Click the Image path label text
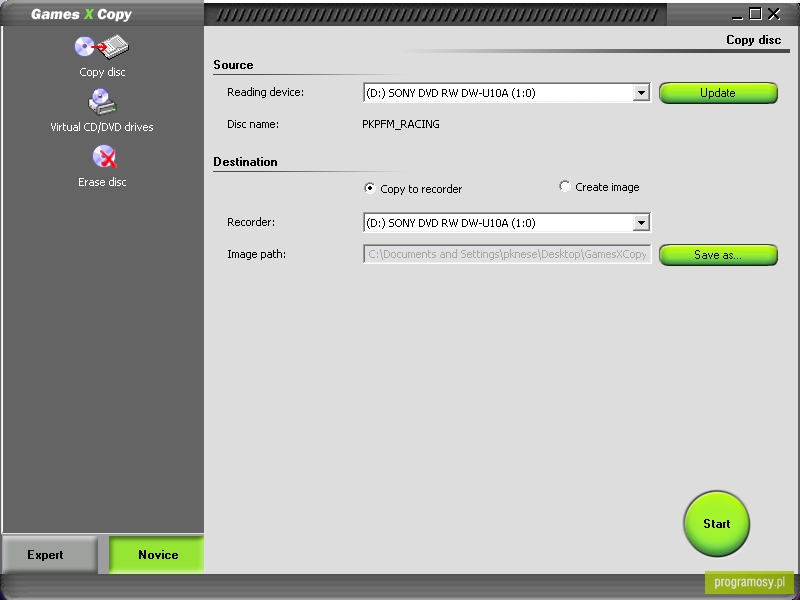The image size is (800, 600). pyautogui.click(x=257, y=254)
